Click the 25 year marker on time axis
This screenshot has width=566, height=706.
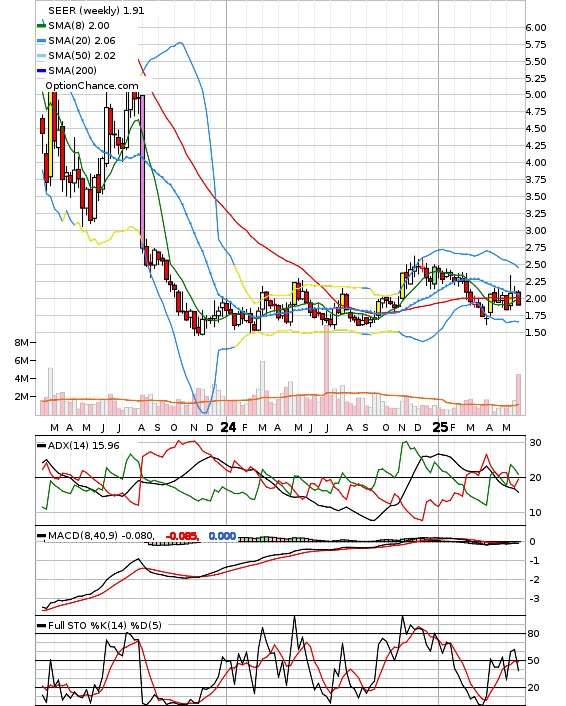click(x=440, y=427)
